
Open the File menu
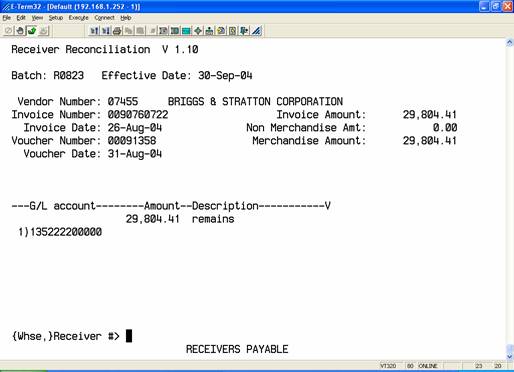click(x=7, y=18)
